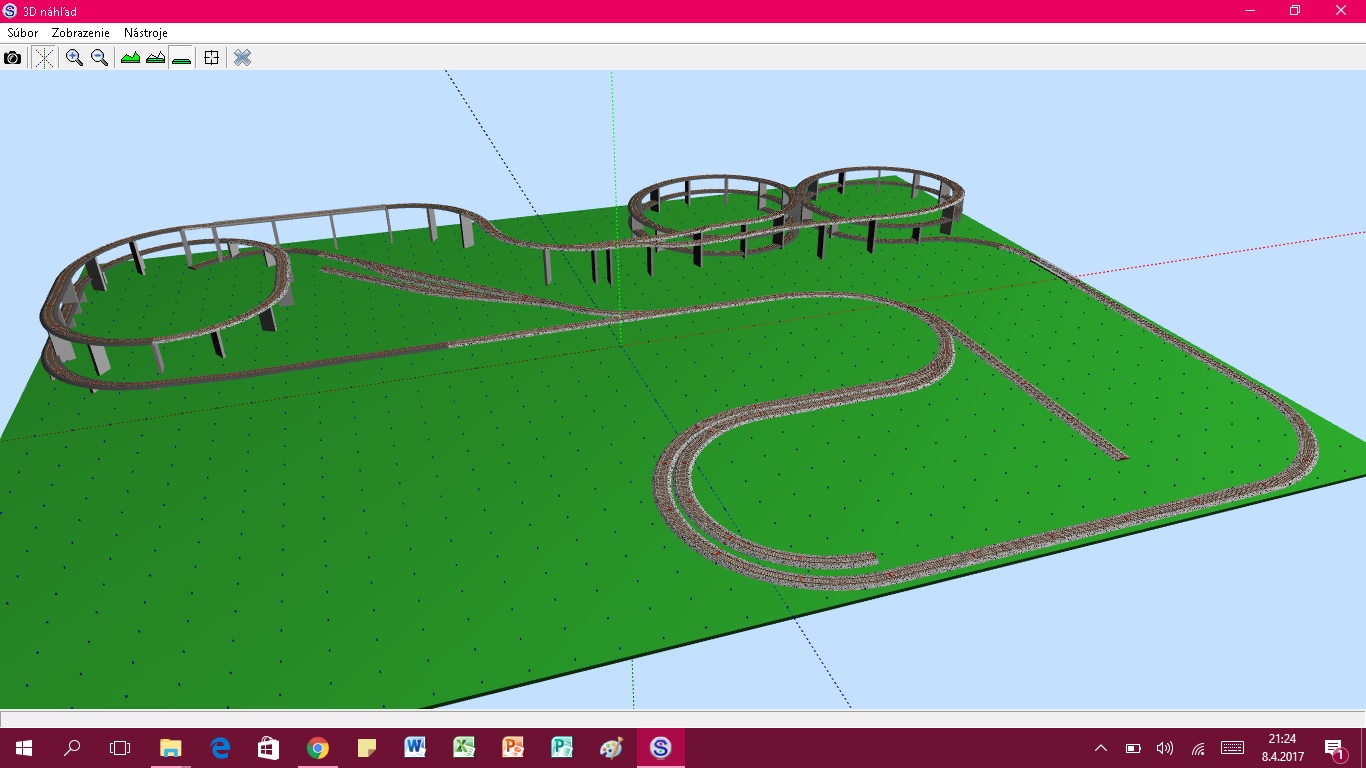Open Google Chrome from the taskbar
Screen dimensions: 1366x768
(318, 748)
